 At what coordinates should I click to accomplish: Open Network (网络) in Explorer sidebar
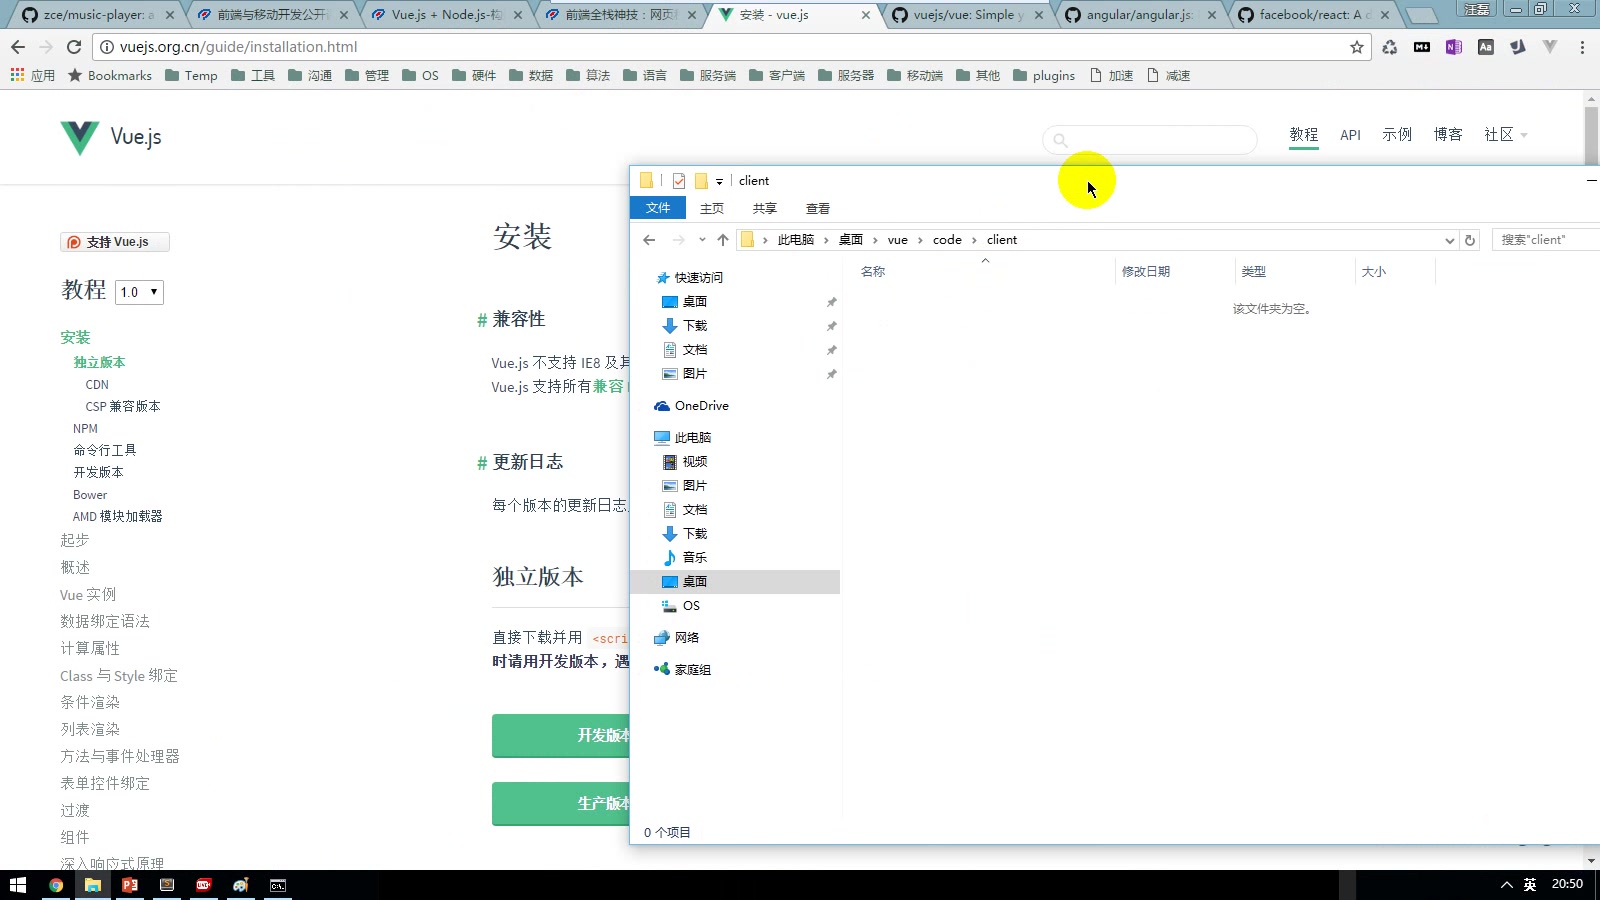[x=677, y=638]
